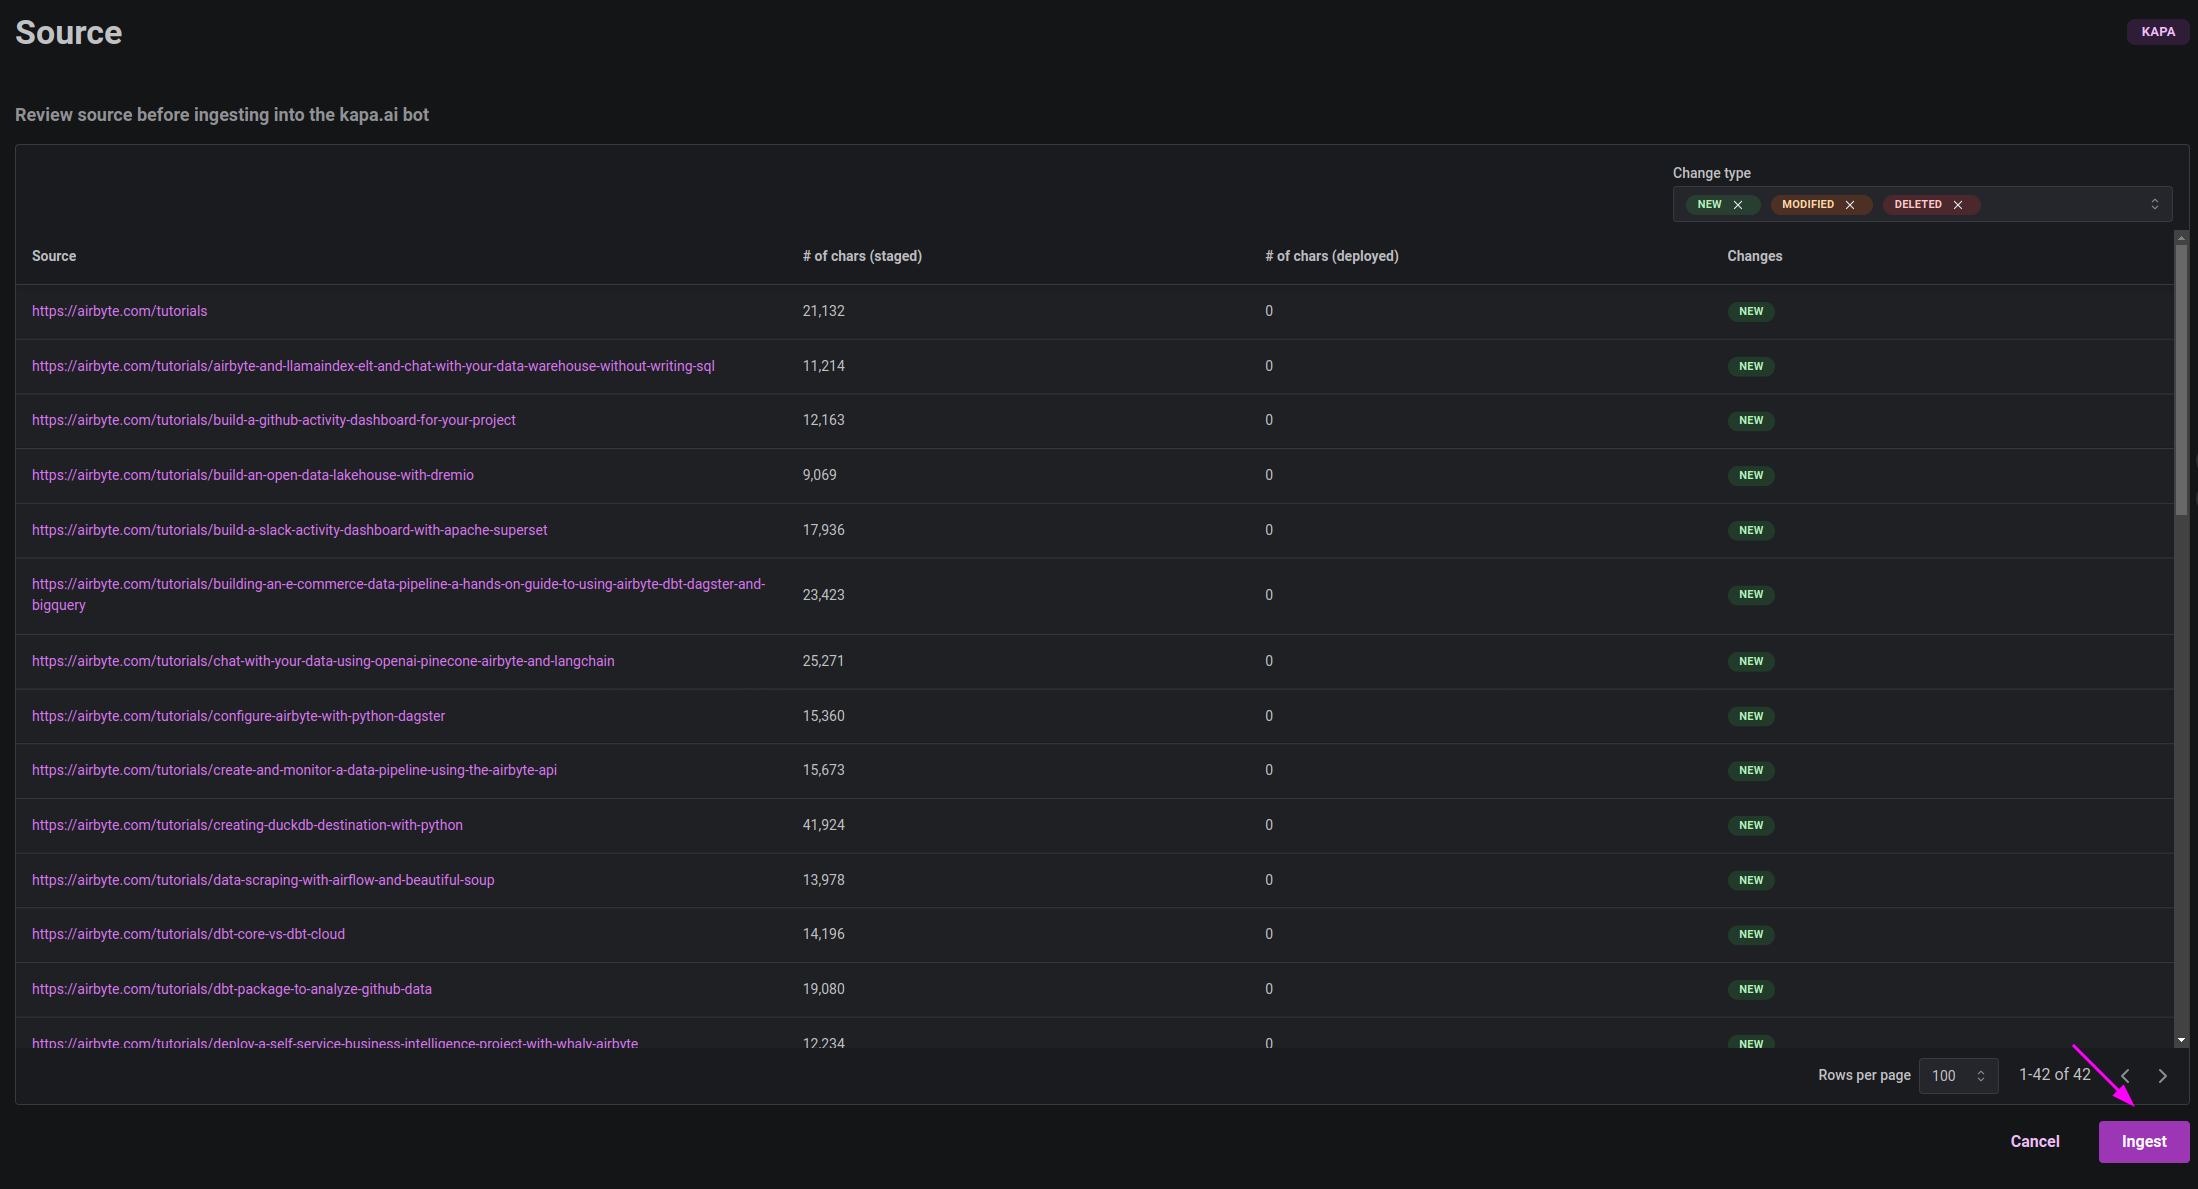2198x1189 pixels.
Task: Click the # of chars (staged) header
Action: (x=862, y=256)
